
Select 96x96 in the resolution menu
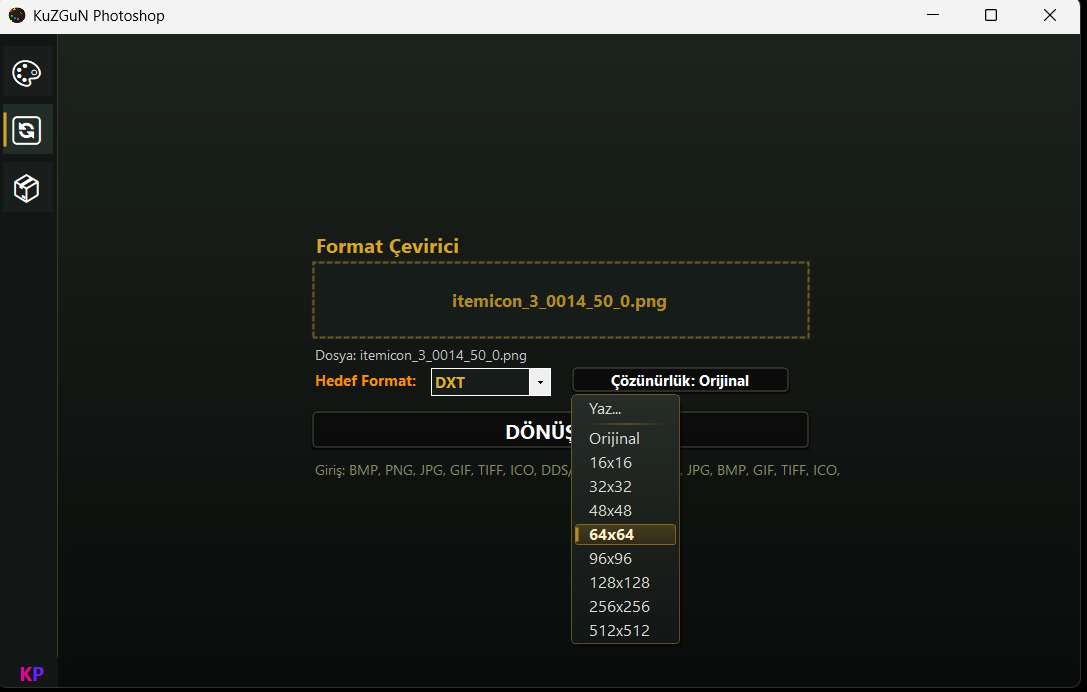click(625, 558)
